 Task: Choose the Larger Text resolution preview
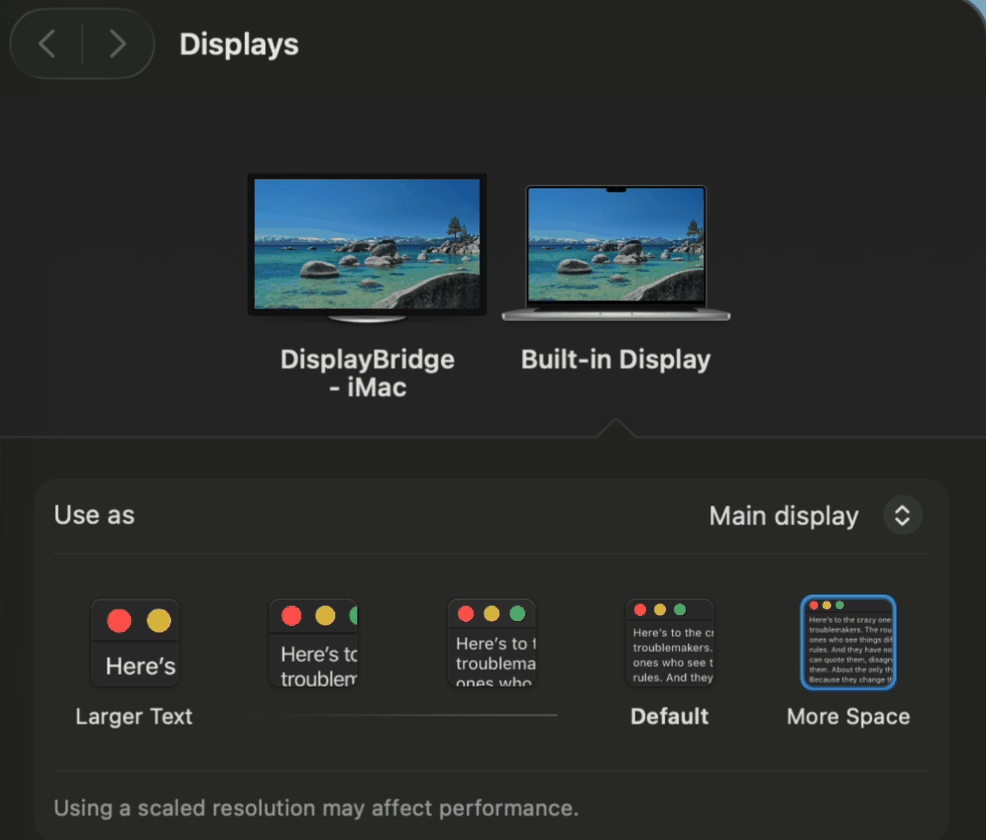135,643
